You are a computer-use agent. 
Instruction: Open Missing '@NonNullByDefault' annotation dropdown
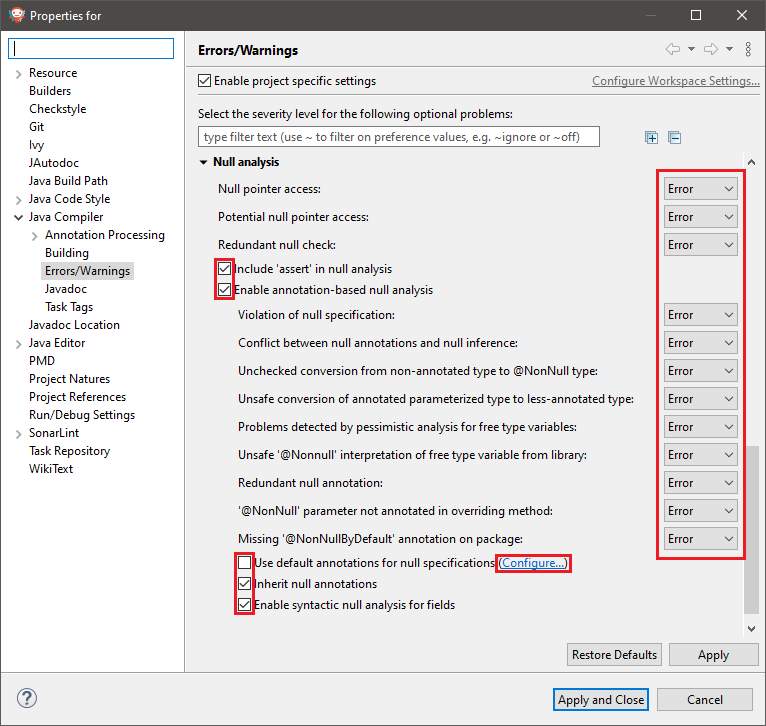click(701, 539)
